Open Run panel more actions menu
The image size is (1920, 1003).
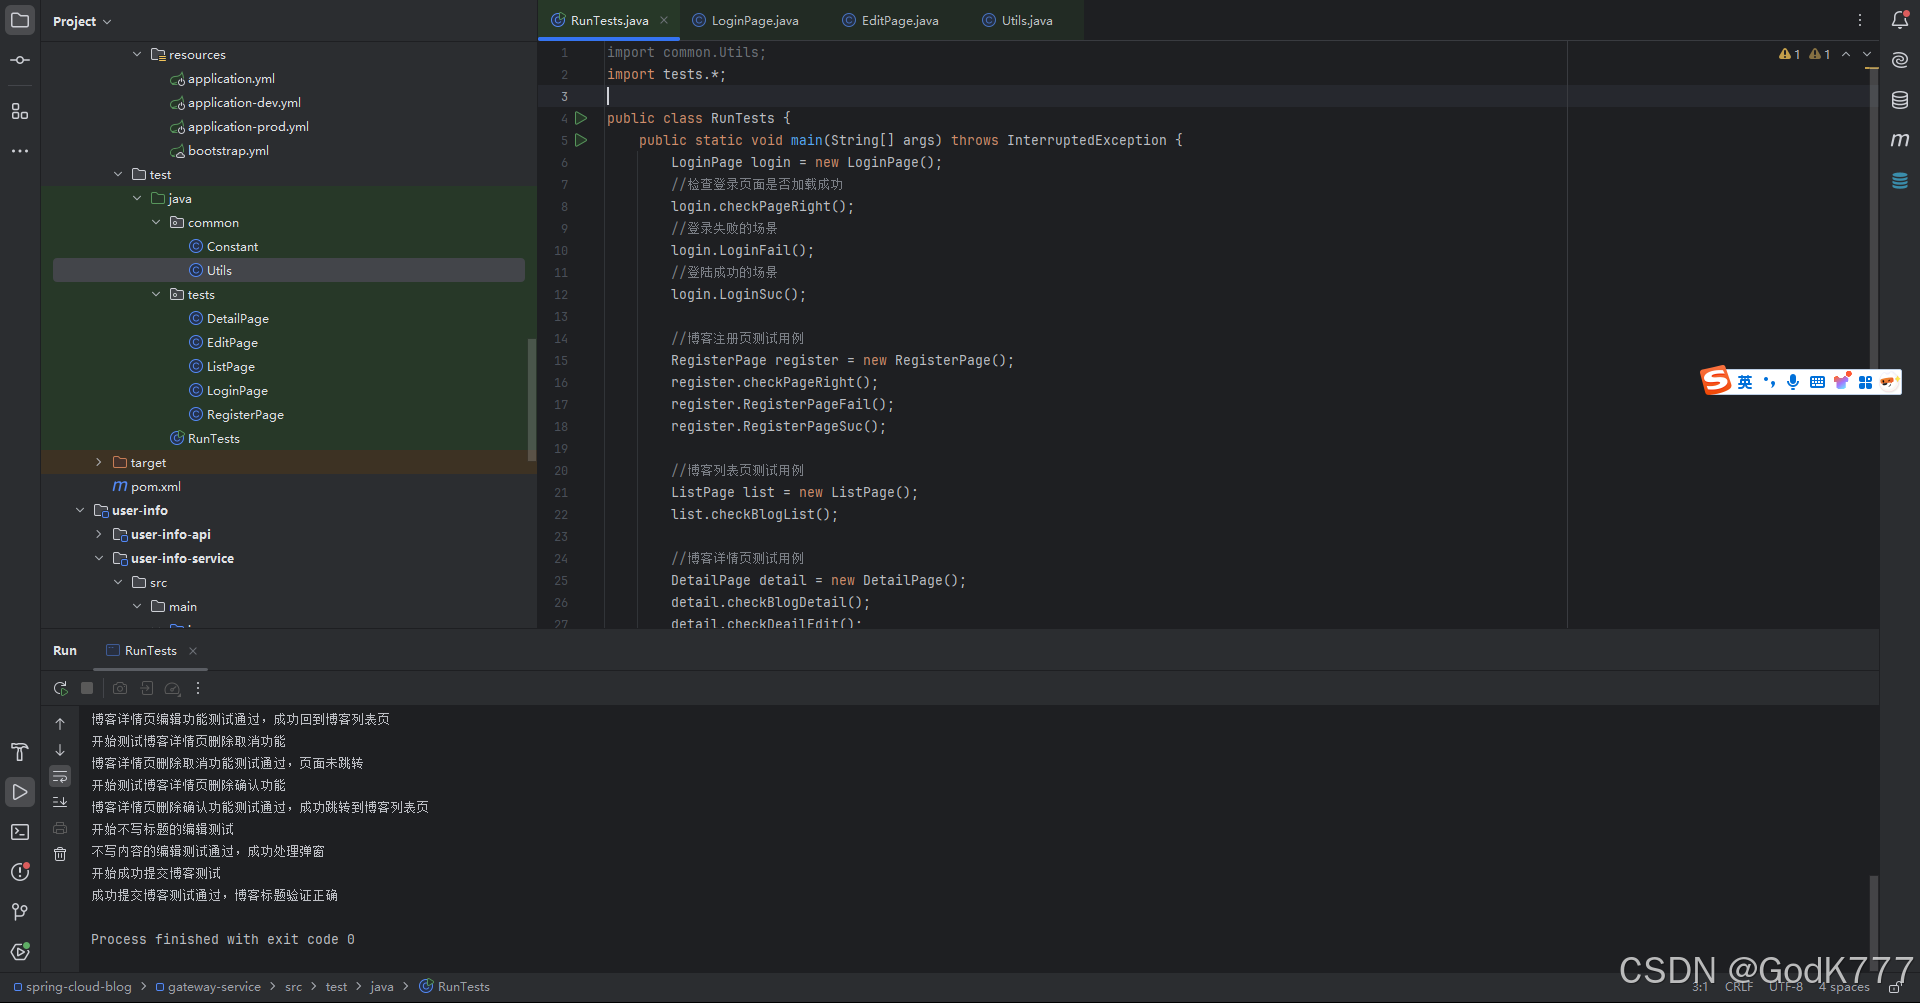[198, 688]
